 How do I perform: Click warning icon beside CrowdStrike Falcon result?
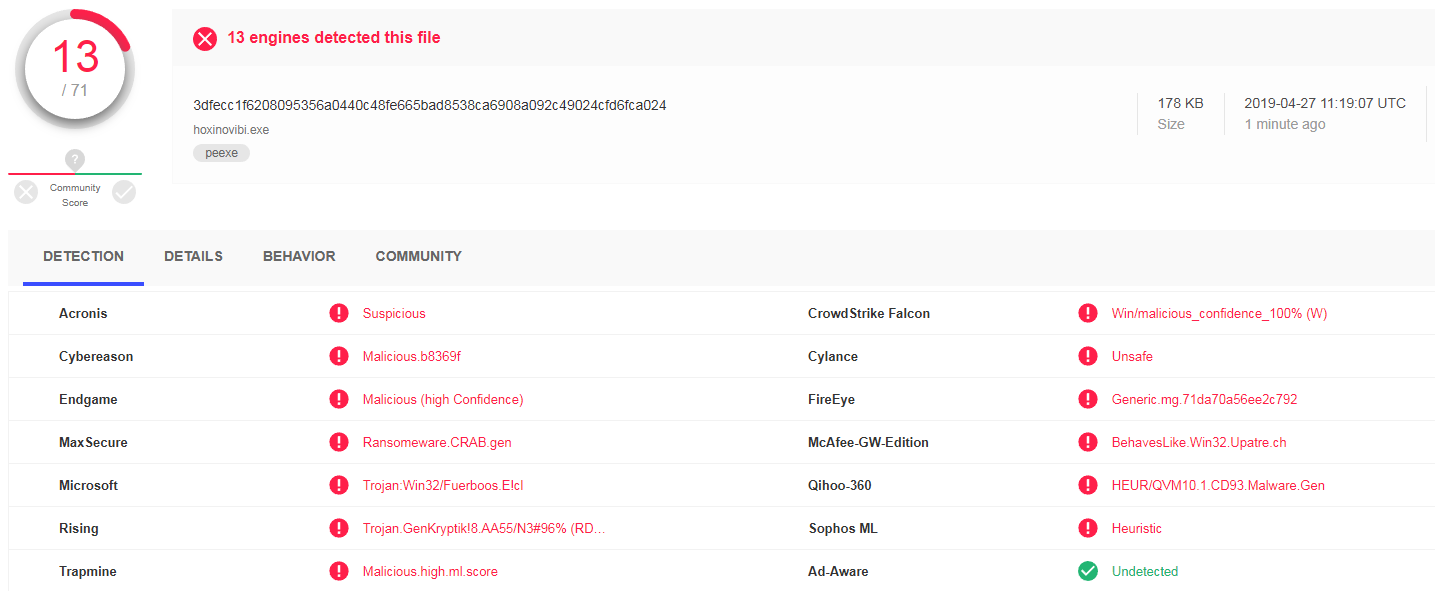[x=1088, y=314]
